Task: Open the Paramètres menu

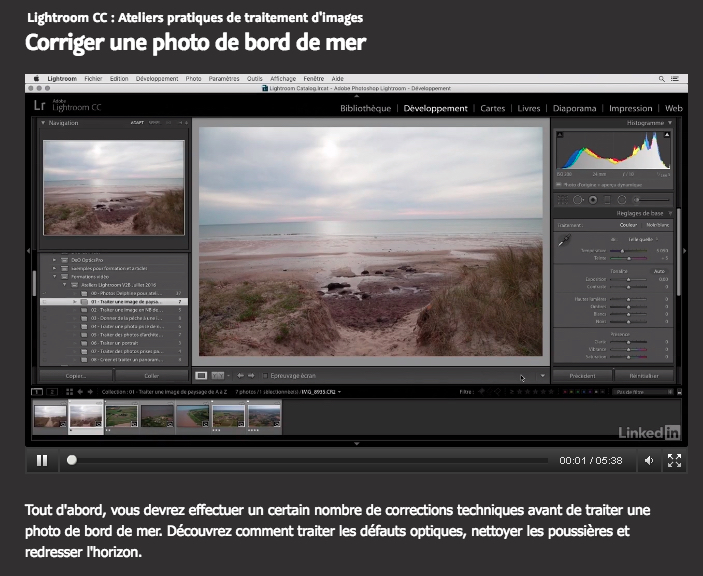Action: pyautogui.click(x=224, y=78)
